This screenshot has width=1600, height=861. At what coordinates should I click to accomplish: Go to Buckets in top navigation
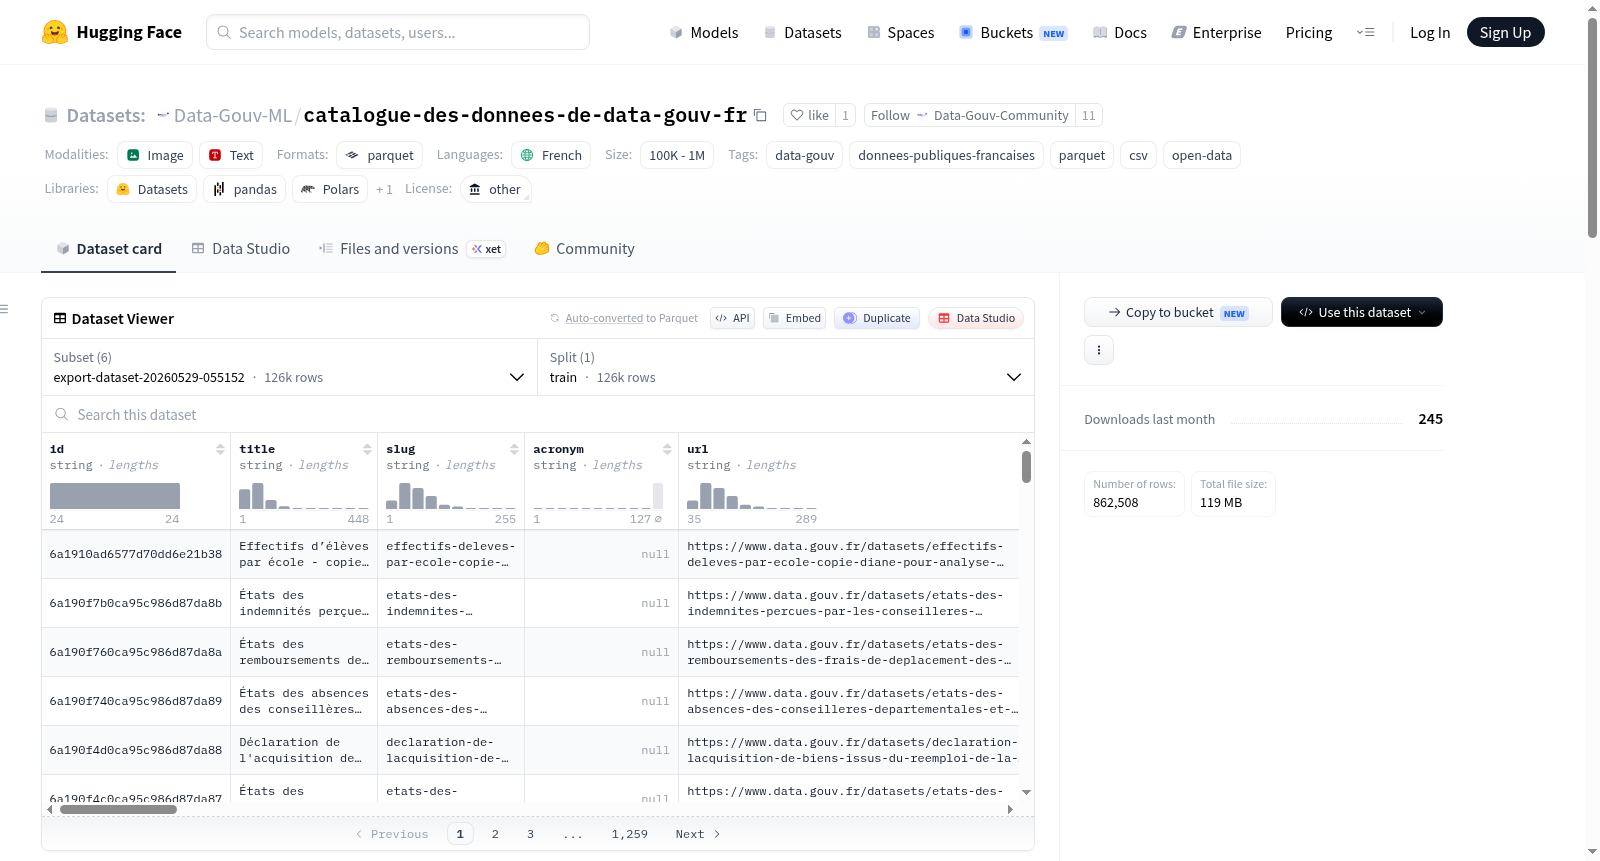point(1013,32)
